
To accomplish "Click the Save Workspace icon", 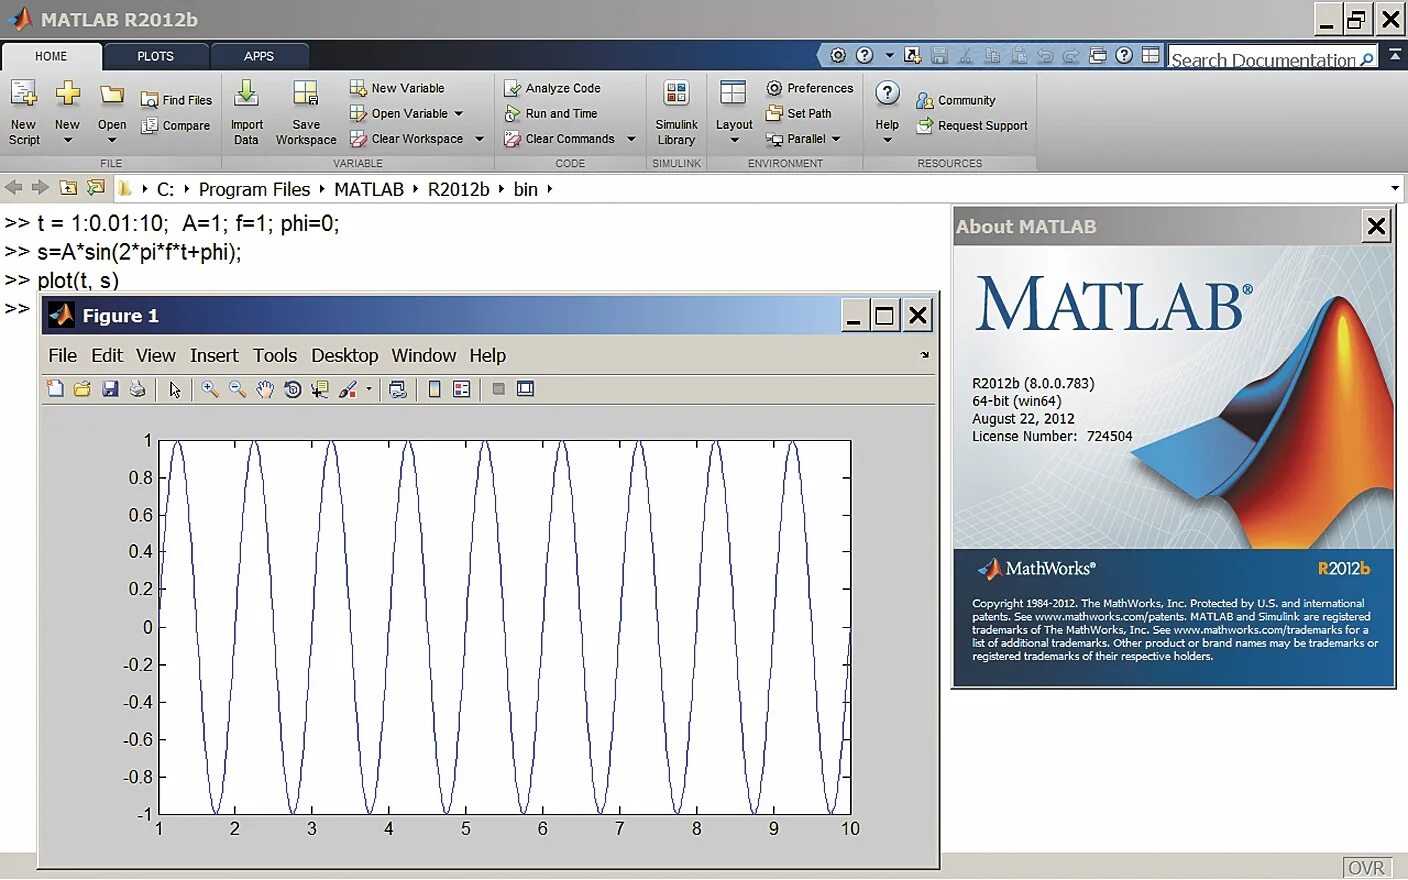I will (x=306, y=95).
